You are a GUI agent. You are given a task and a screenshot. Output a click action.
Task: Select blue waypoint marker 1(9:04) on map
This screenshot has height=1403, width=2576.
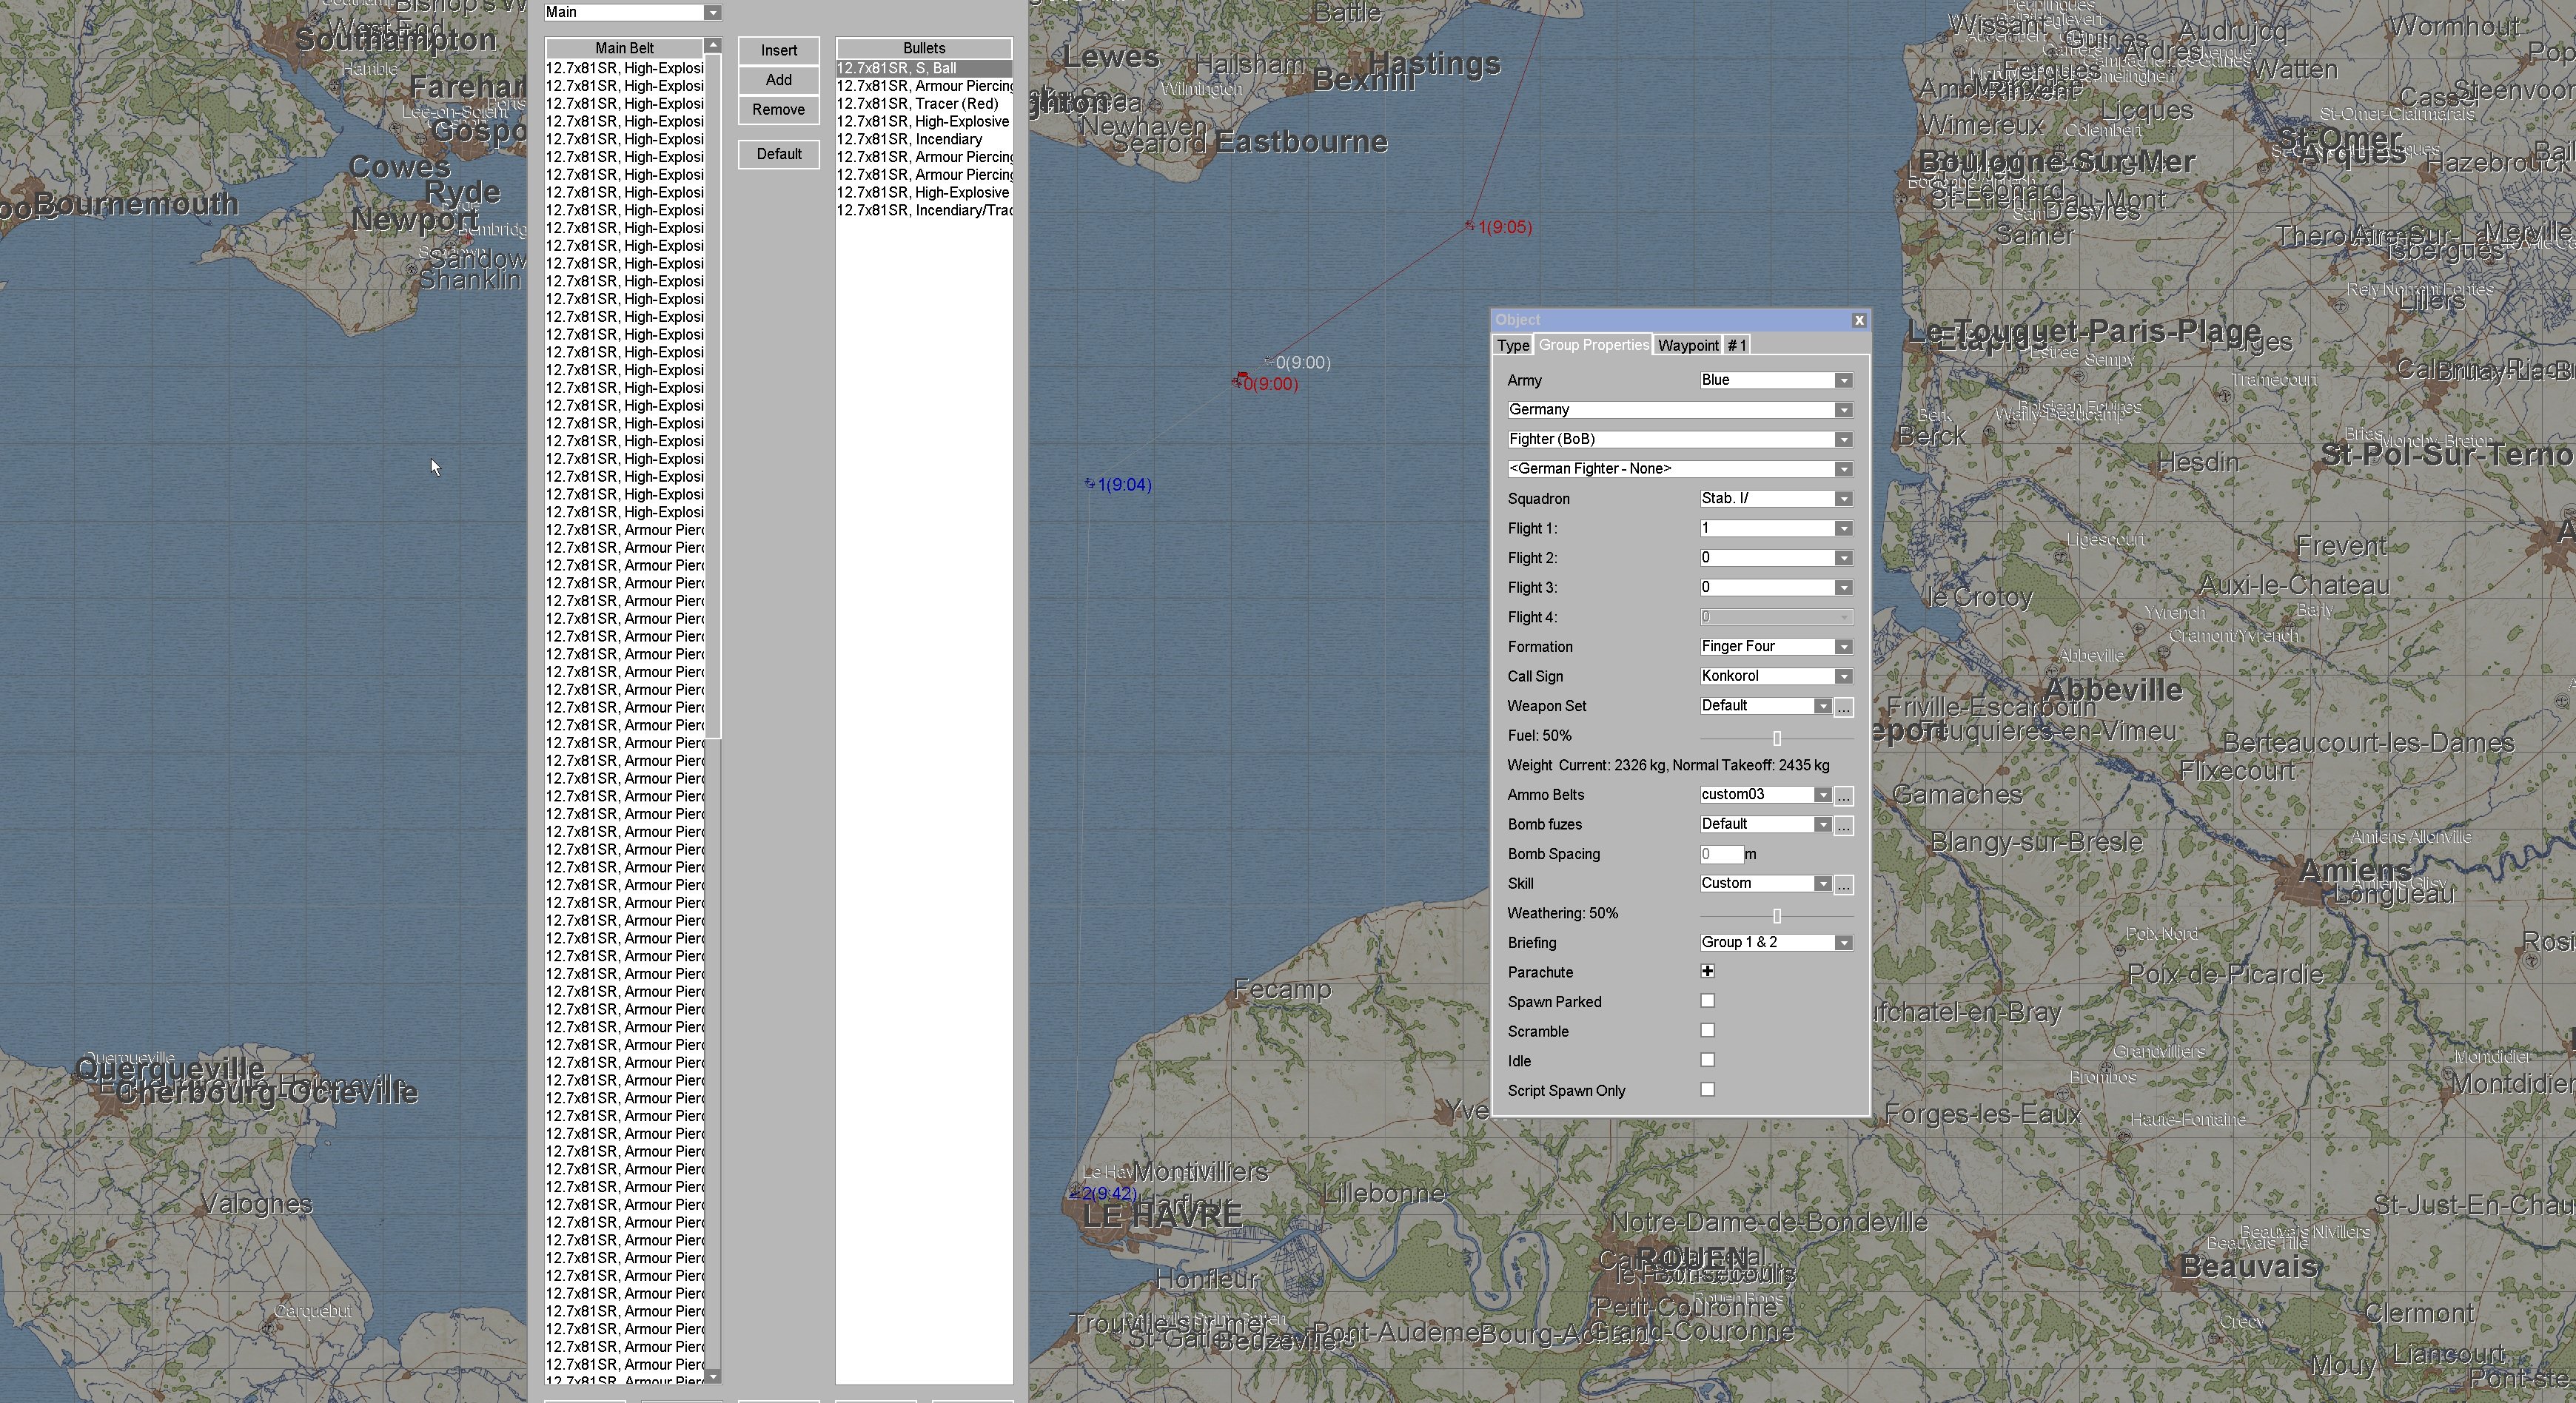click(x=1090, y=484)
